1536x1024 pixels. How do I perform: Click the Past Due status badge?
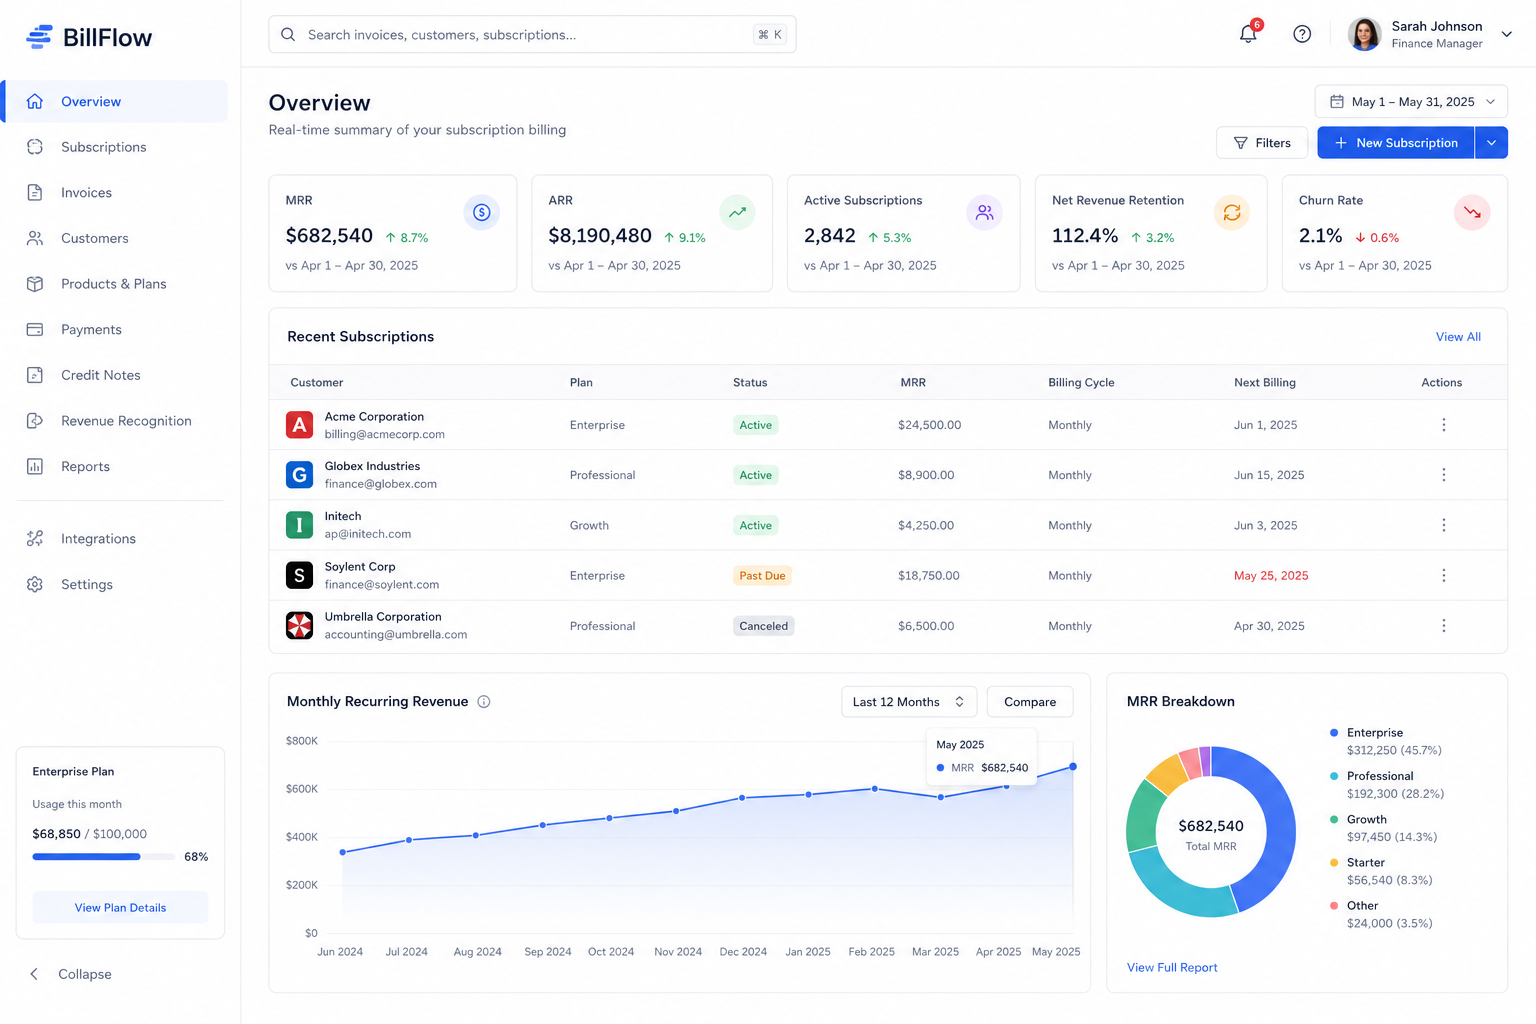[762, 576]
